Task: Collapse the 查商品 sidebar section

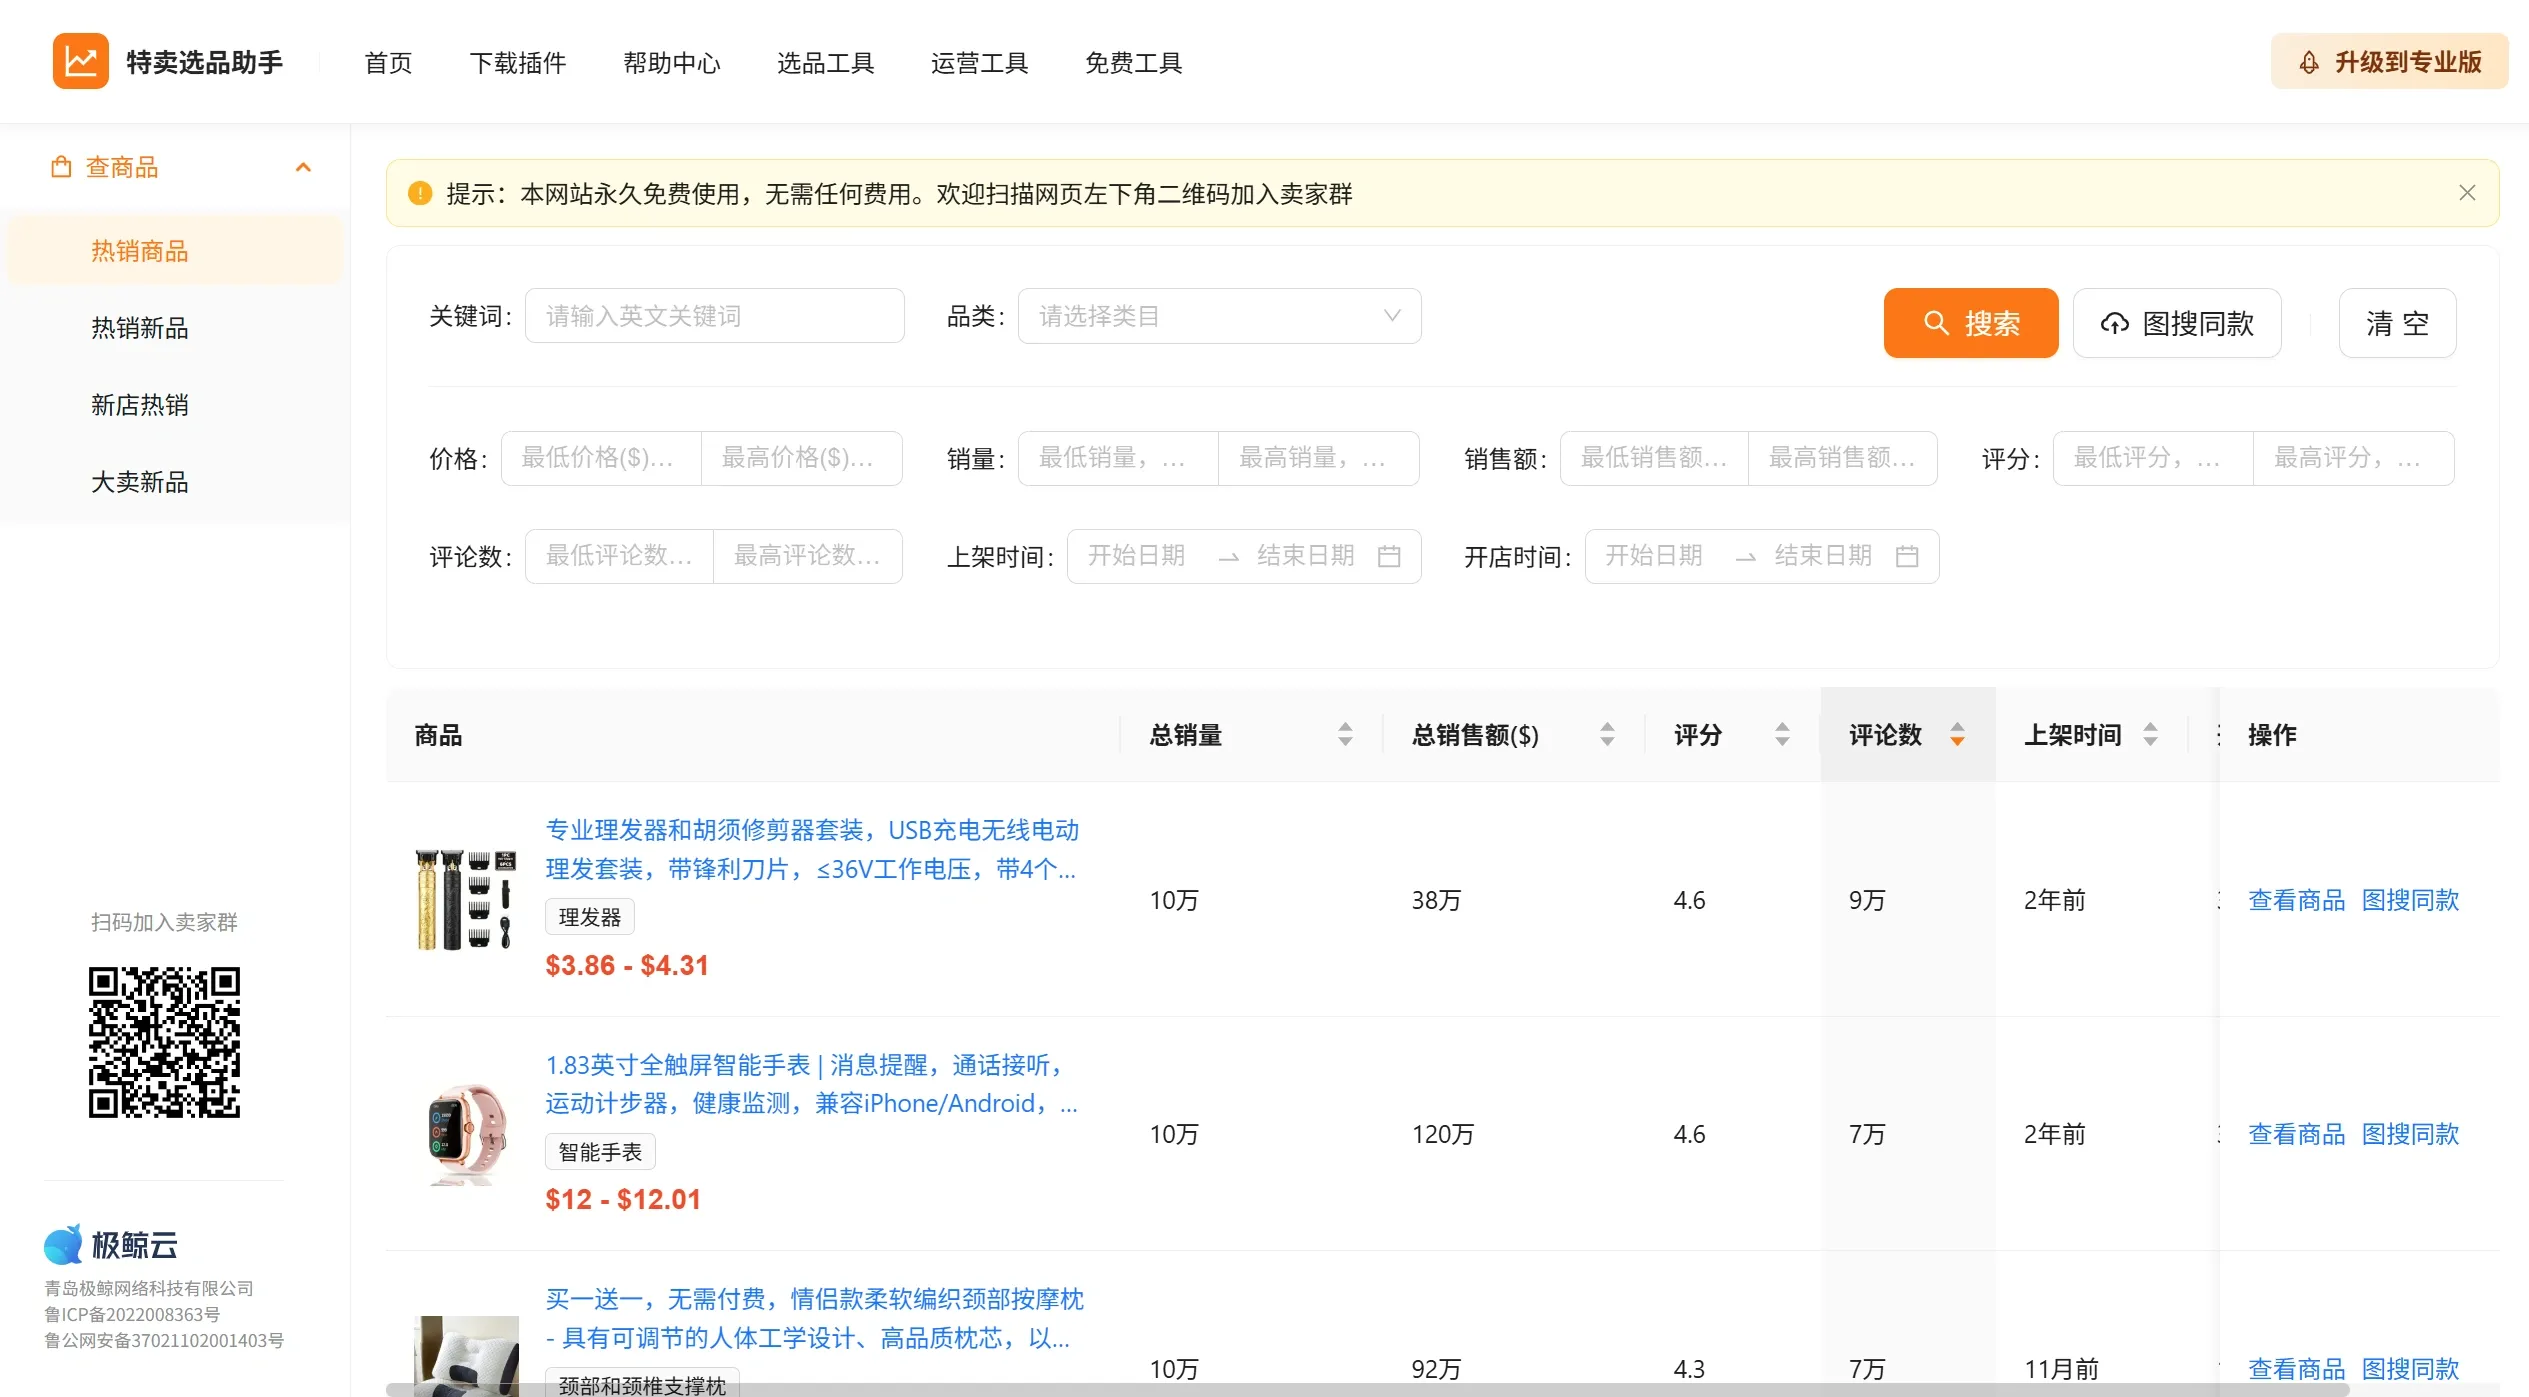Action: (x=304, y=166)
